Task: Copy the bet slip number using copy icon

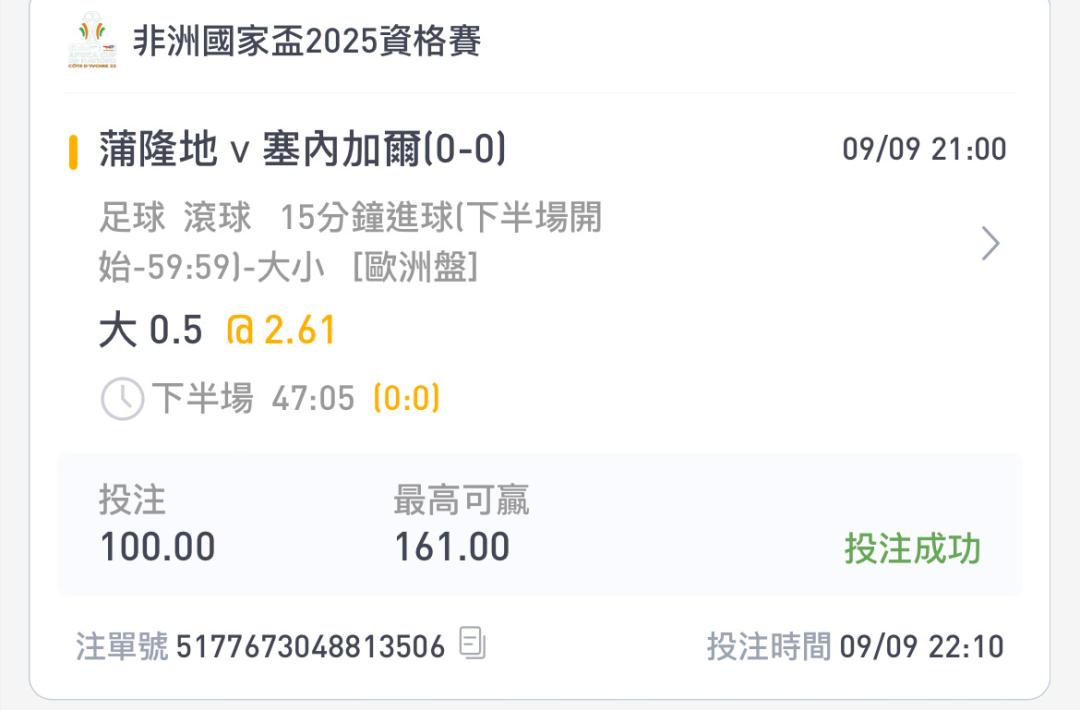Action: 472,643
